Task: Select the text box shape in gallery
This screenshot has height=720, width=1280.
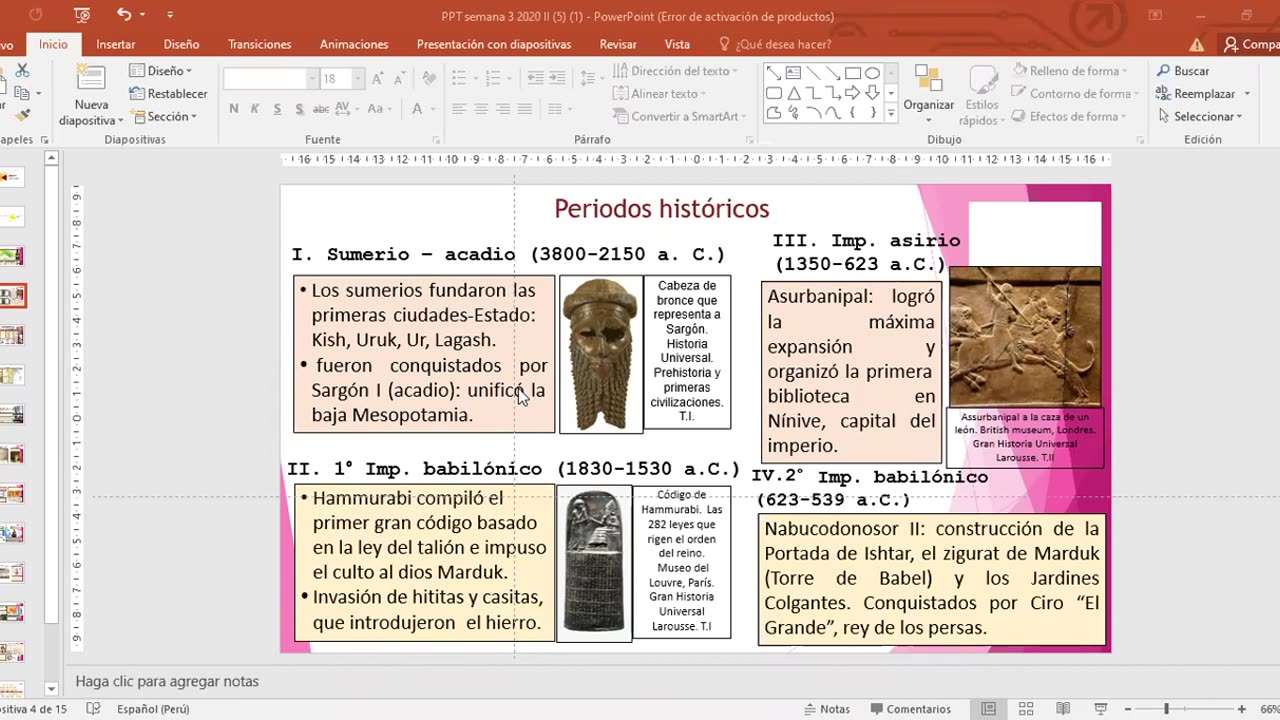Action: [x=793, y=73]
